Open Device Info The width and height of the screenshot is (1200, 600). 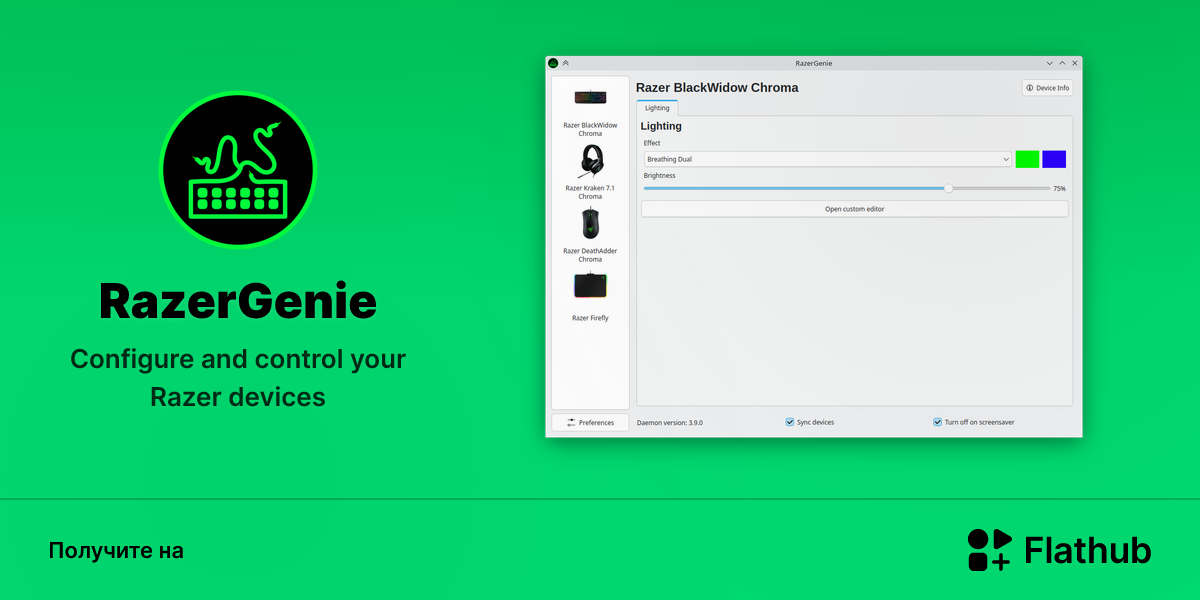(x=1047, y=88)
